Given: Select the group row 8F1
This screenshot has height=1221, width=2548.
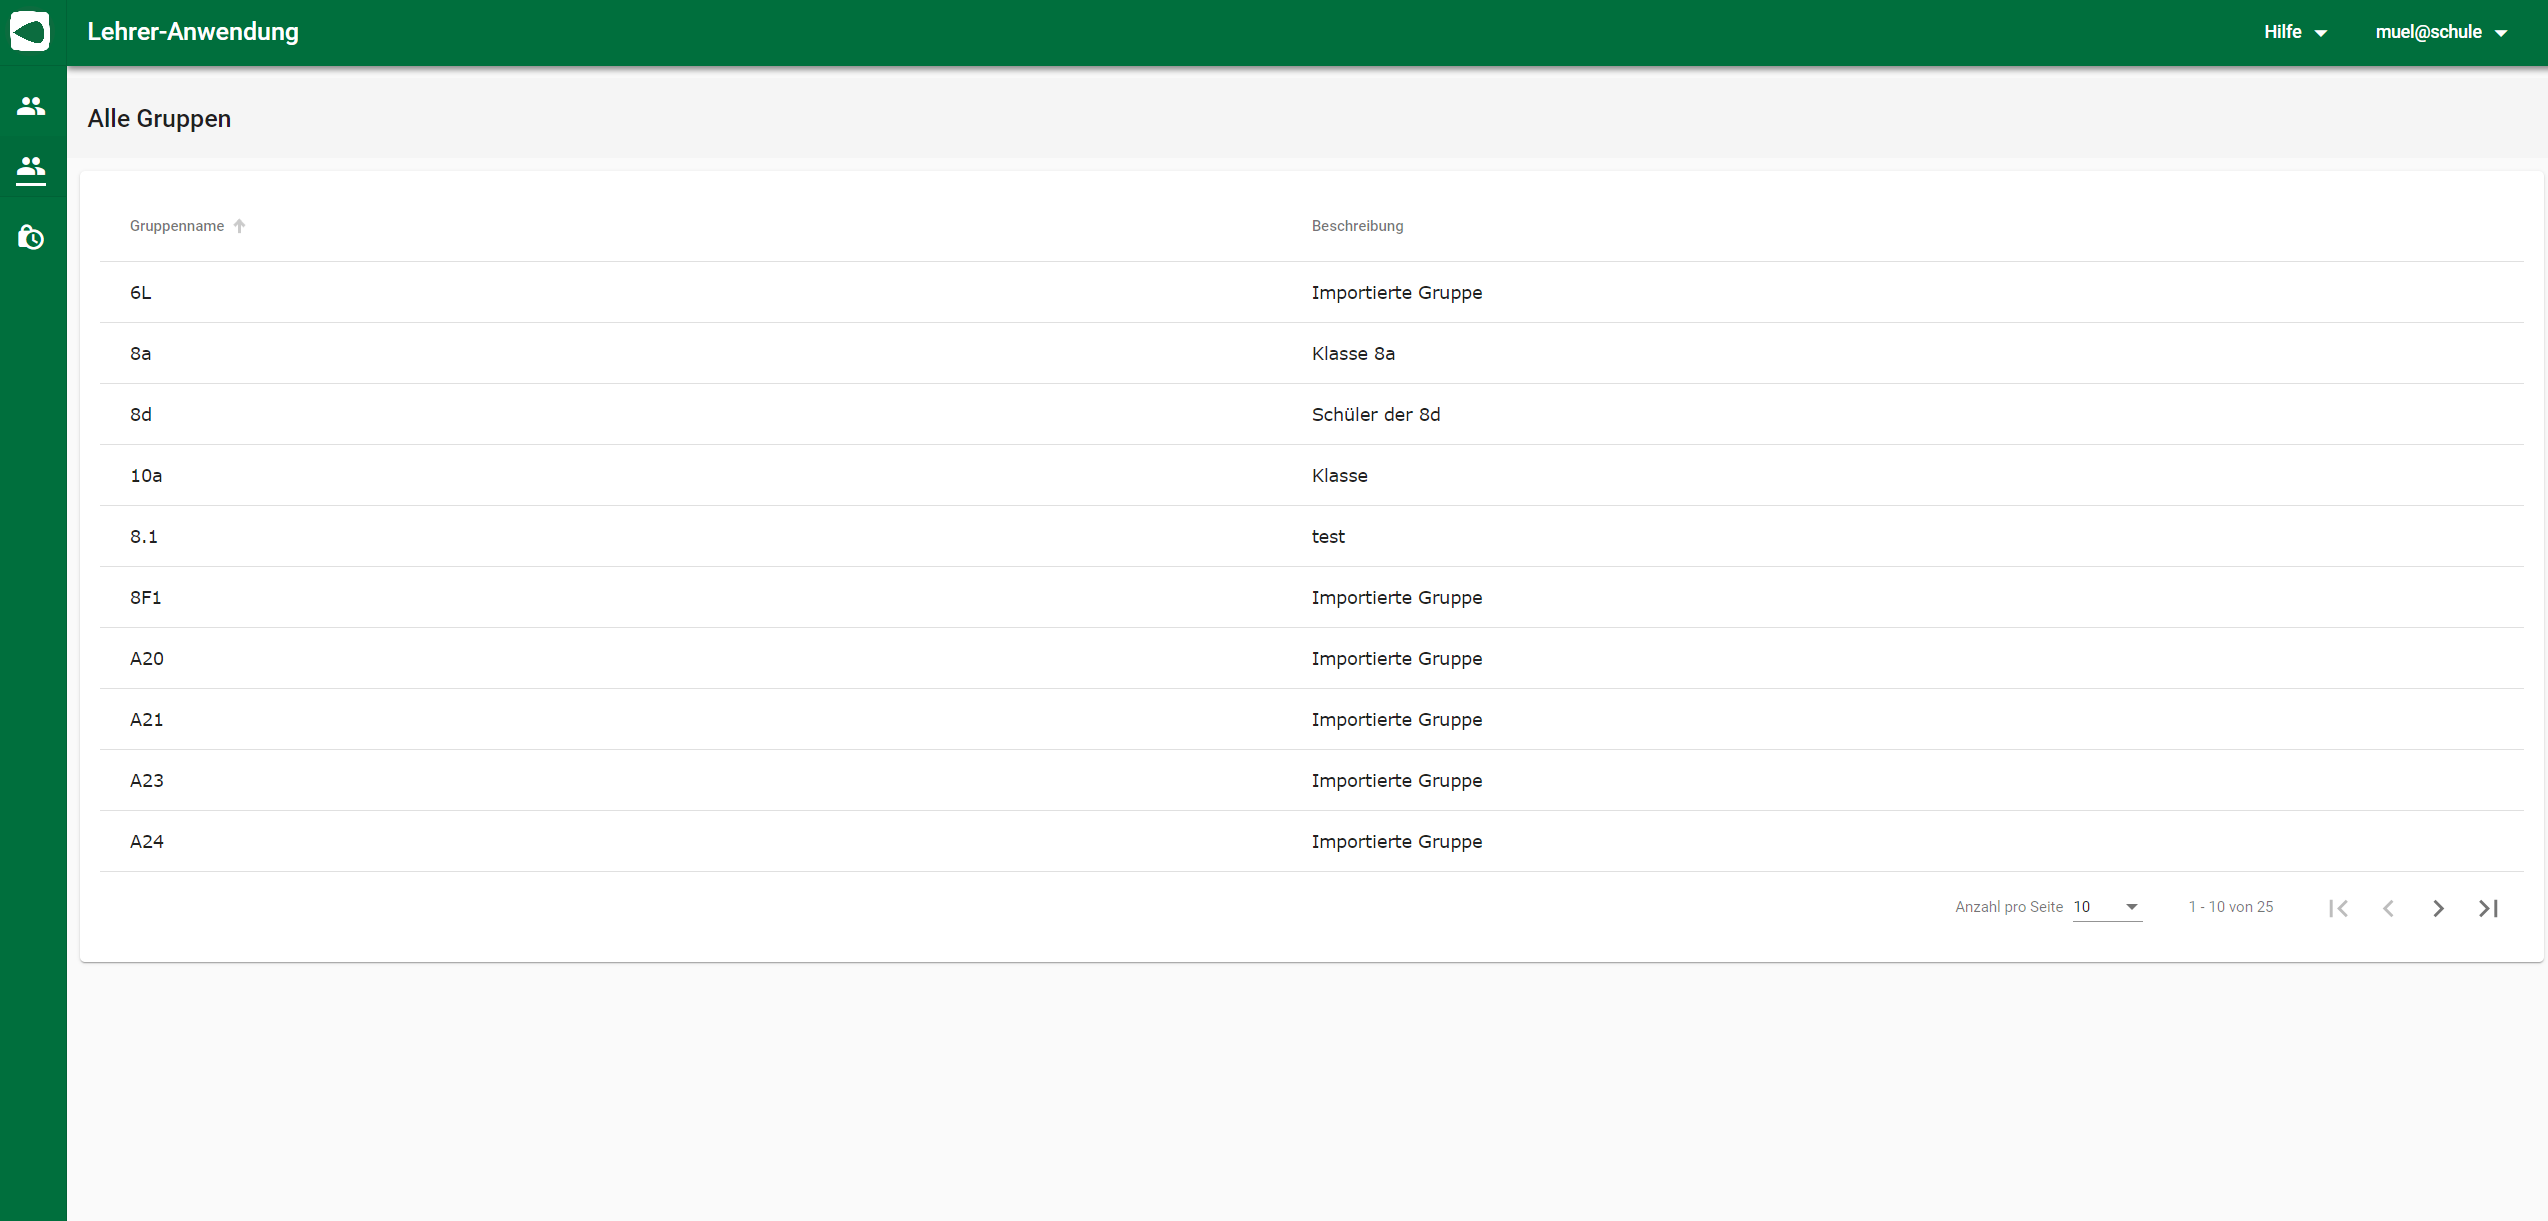Looking at the screenshot, I should [x=1311, y=597].
